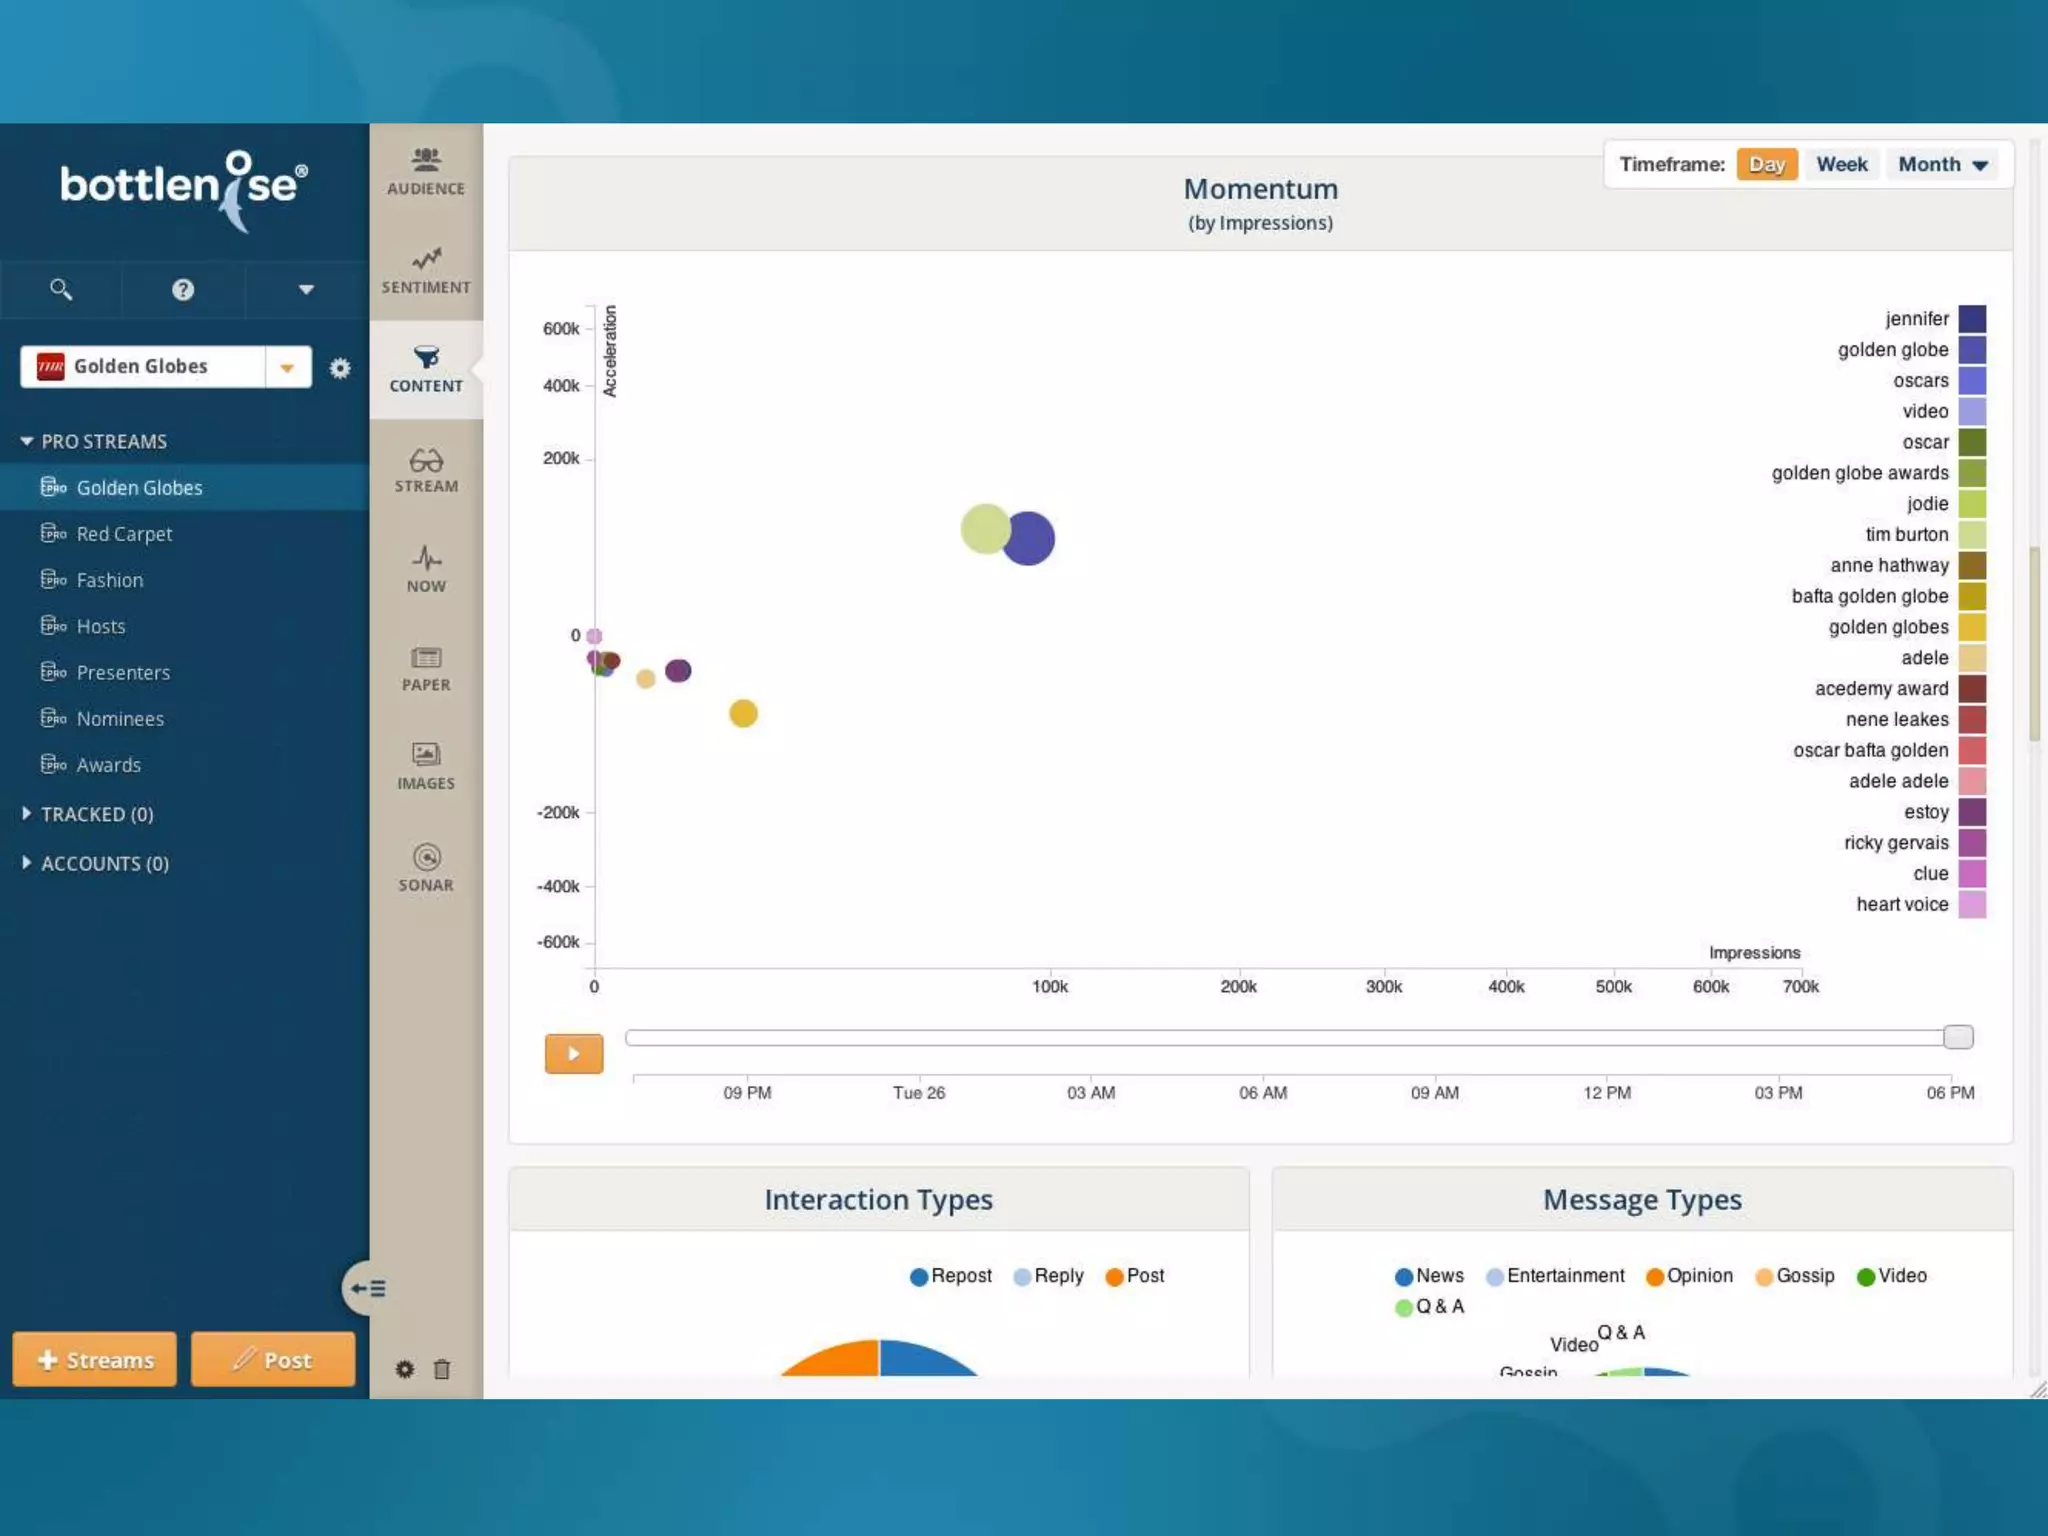Screen dimensions: 2048x1536
Task: Click the orange Post button
Action: coord(273,1359)
